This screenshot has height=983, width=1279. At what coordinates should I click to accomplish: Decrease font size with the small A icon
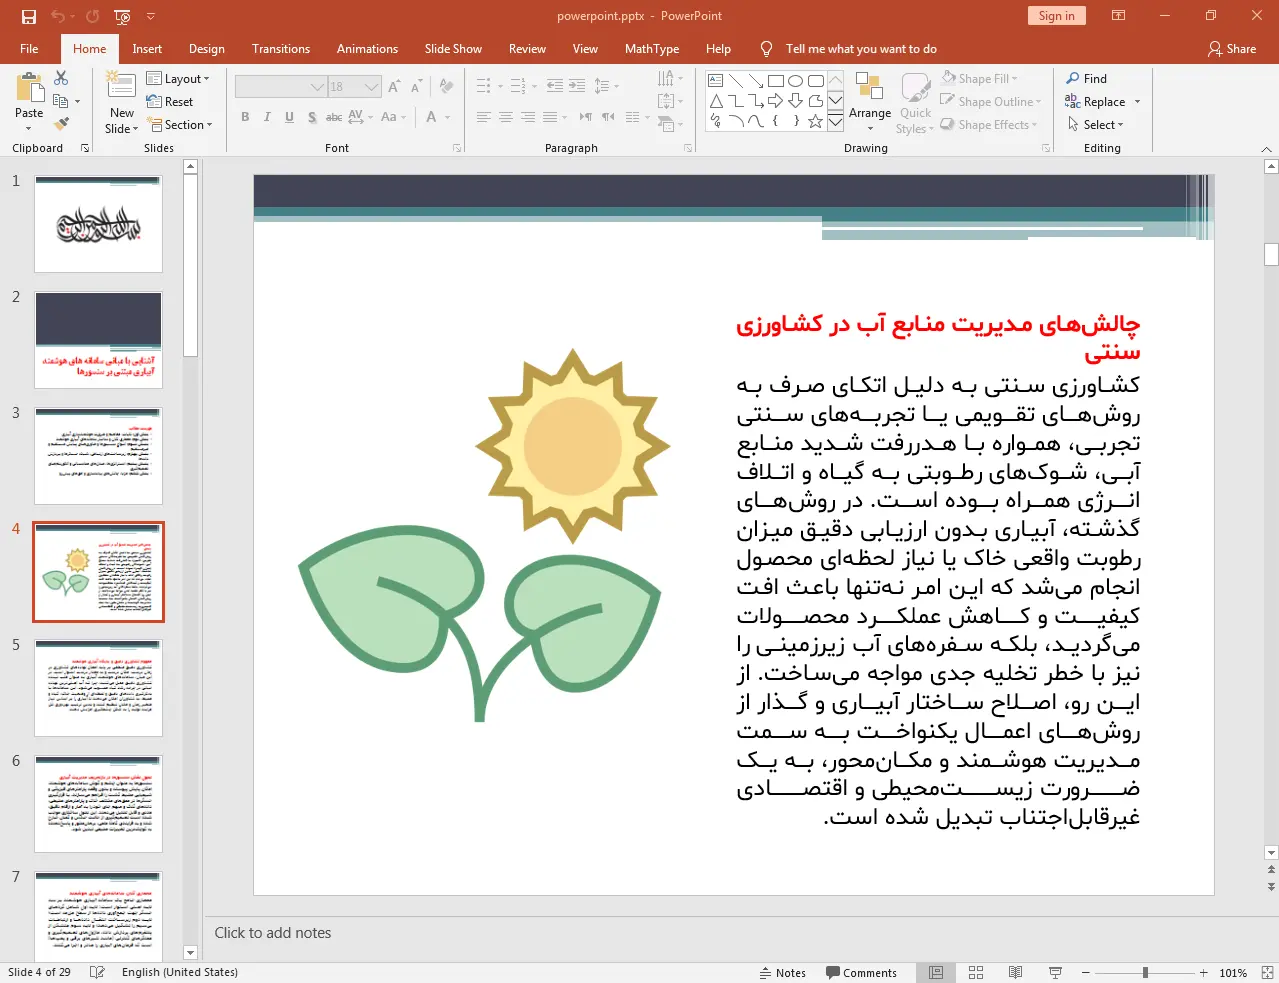(416, 87)
